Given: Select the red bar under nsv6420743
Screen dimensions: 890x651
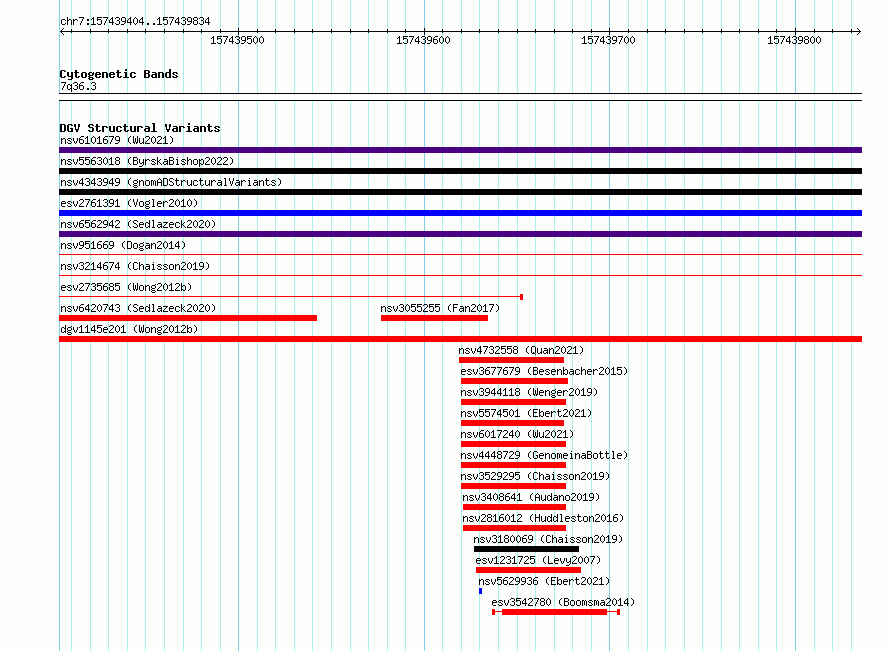Looking at the screenshot, I should (x=188, y=318).
